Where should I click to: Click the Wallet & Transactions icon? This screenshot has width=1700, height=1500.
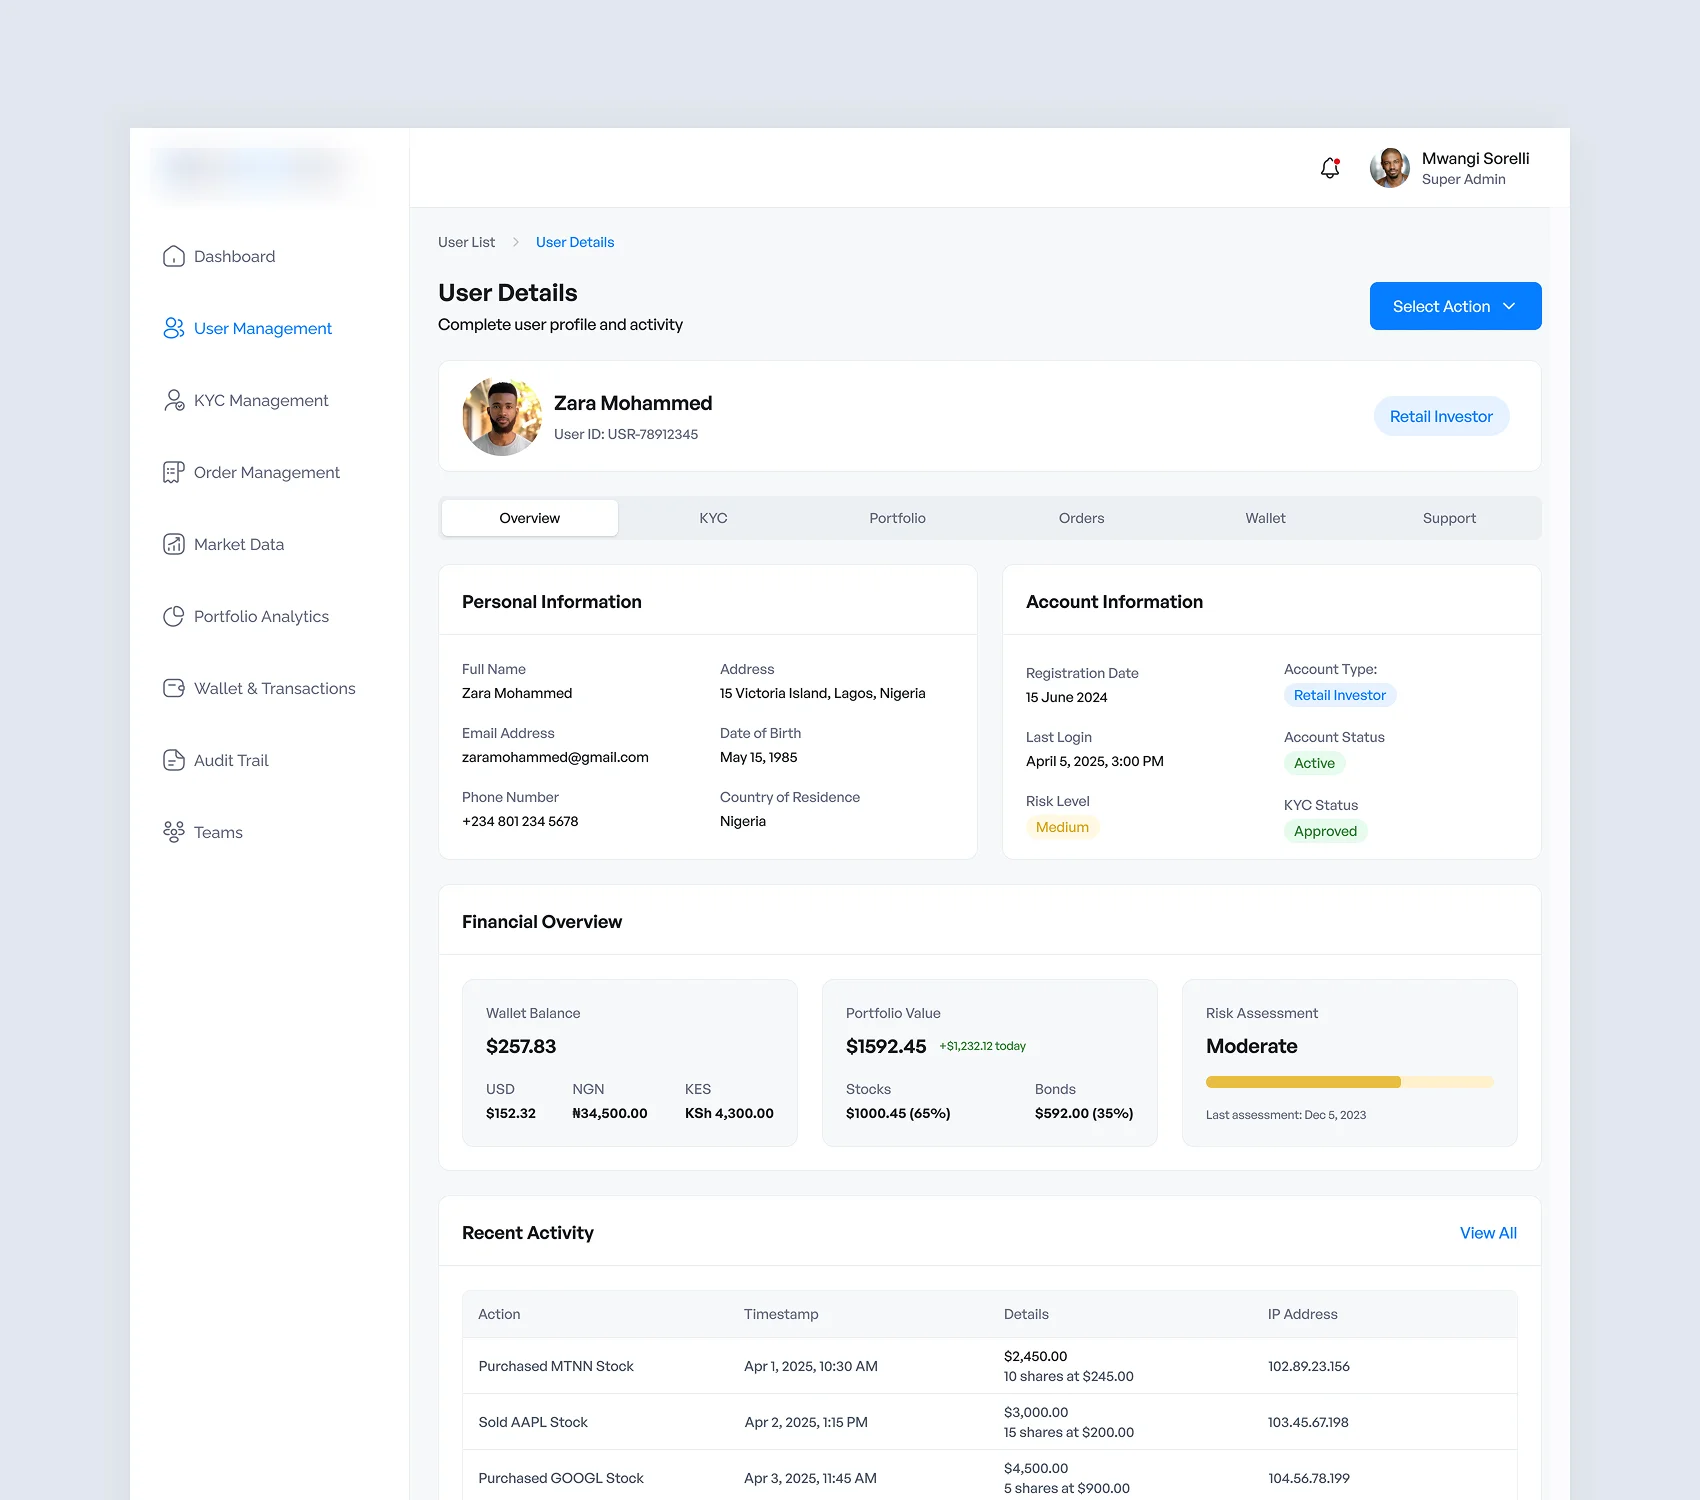(174, 688)
